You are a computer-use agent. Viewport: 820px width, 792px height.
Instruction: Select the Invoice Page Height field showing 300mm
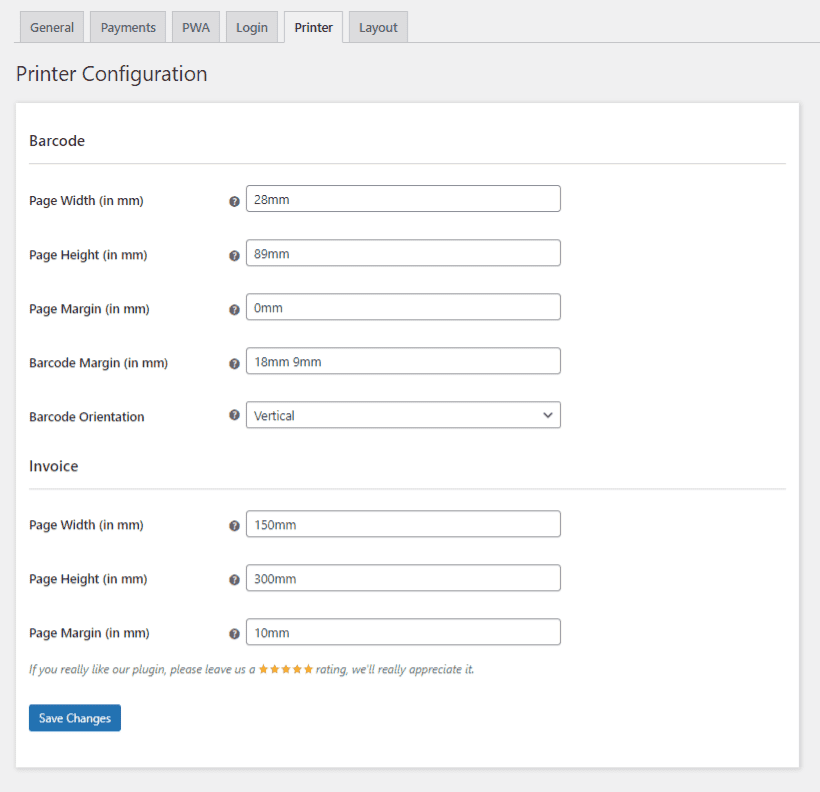click(403, 578)
